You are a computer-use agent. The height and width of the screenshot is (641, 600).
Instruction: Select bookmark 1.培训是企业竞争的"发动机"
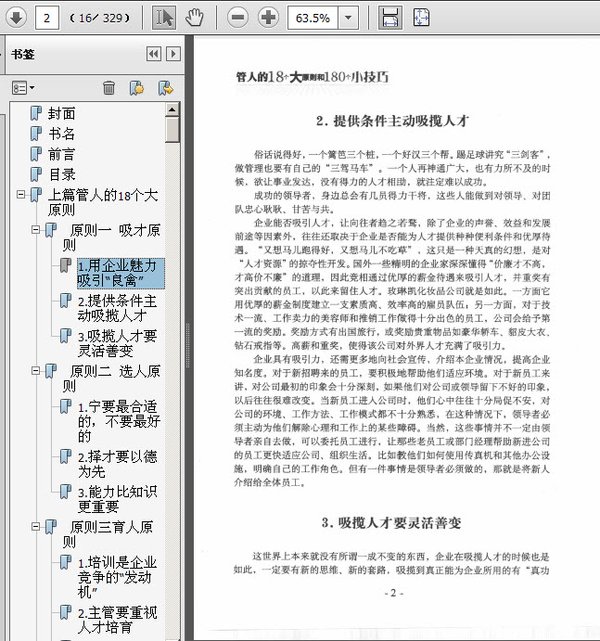point(117,577)
